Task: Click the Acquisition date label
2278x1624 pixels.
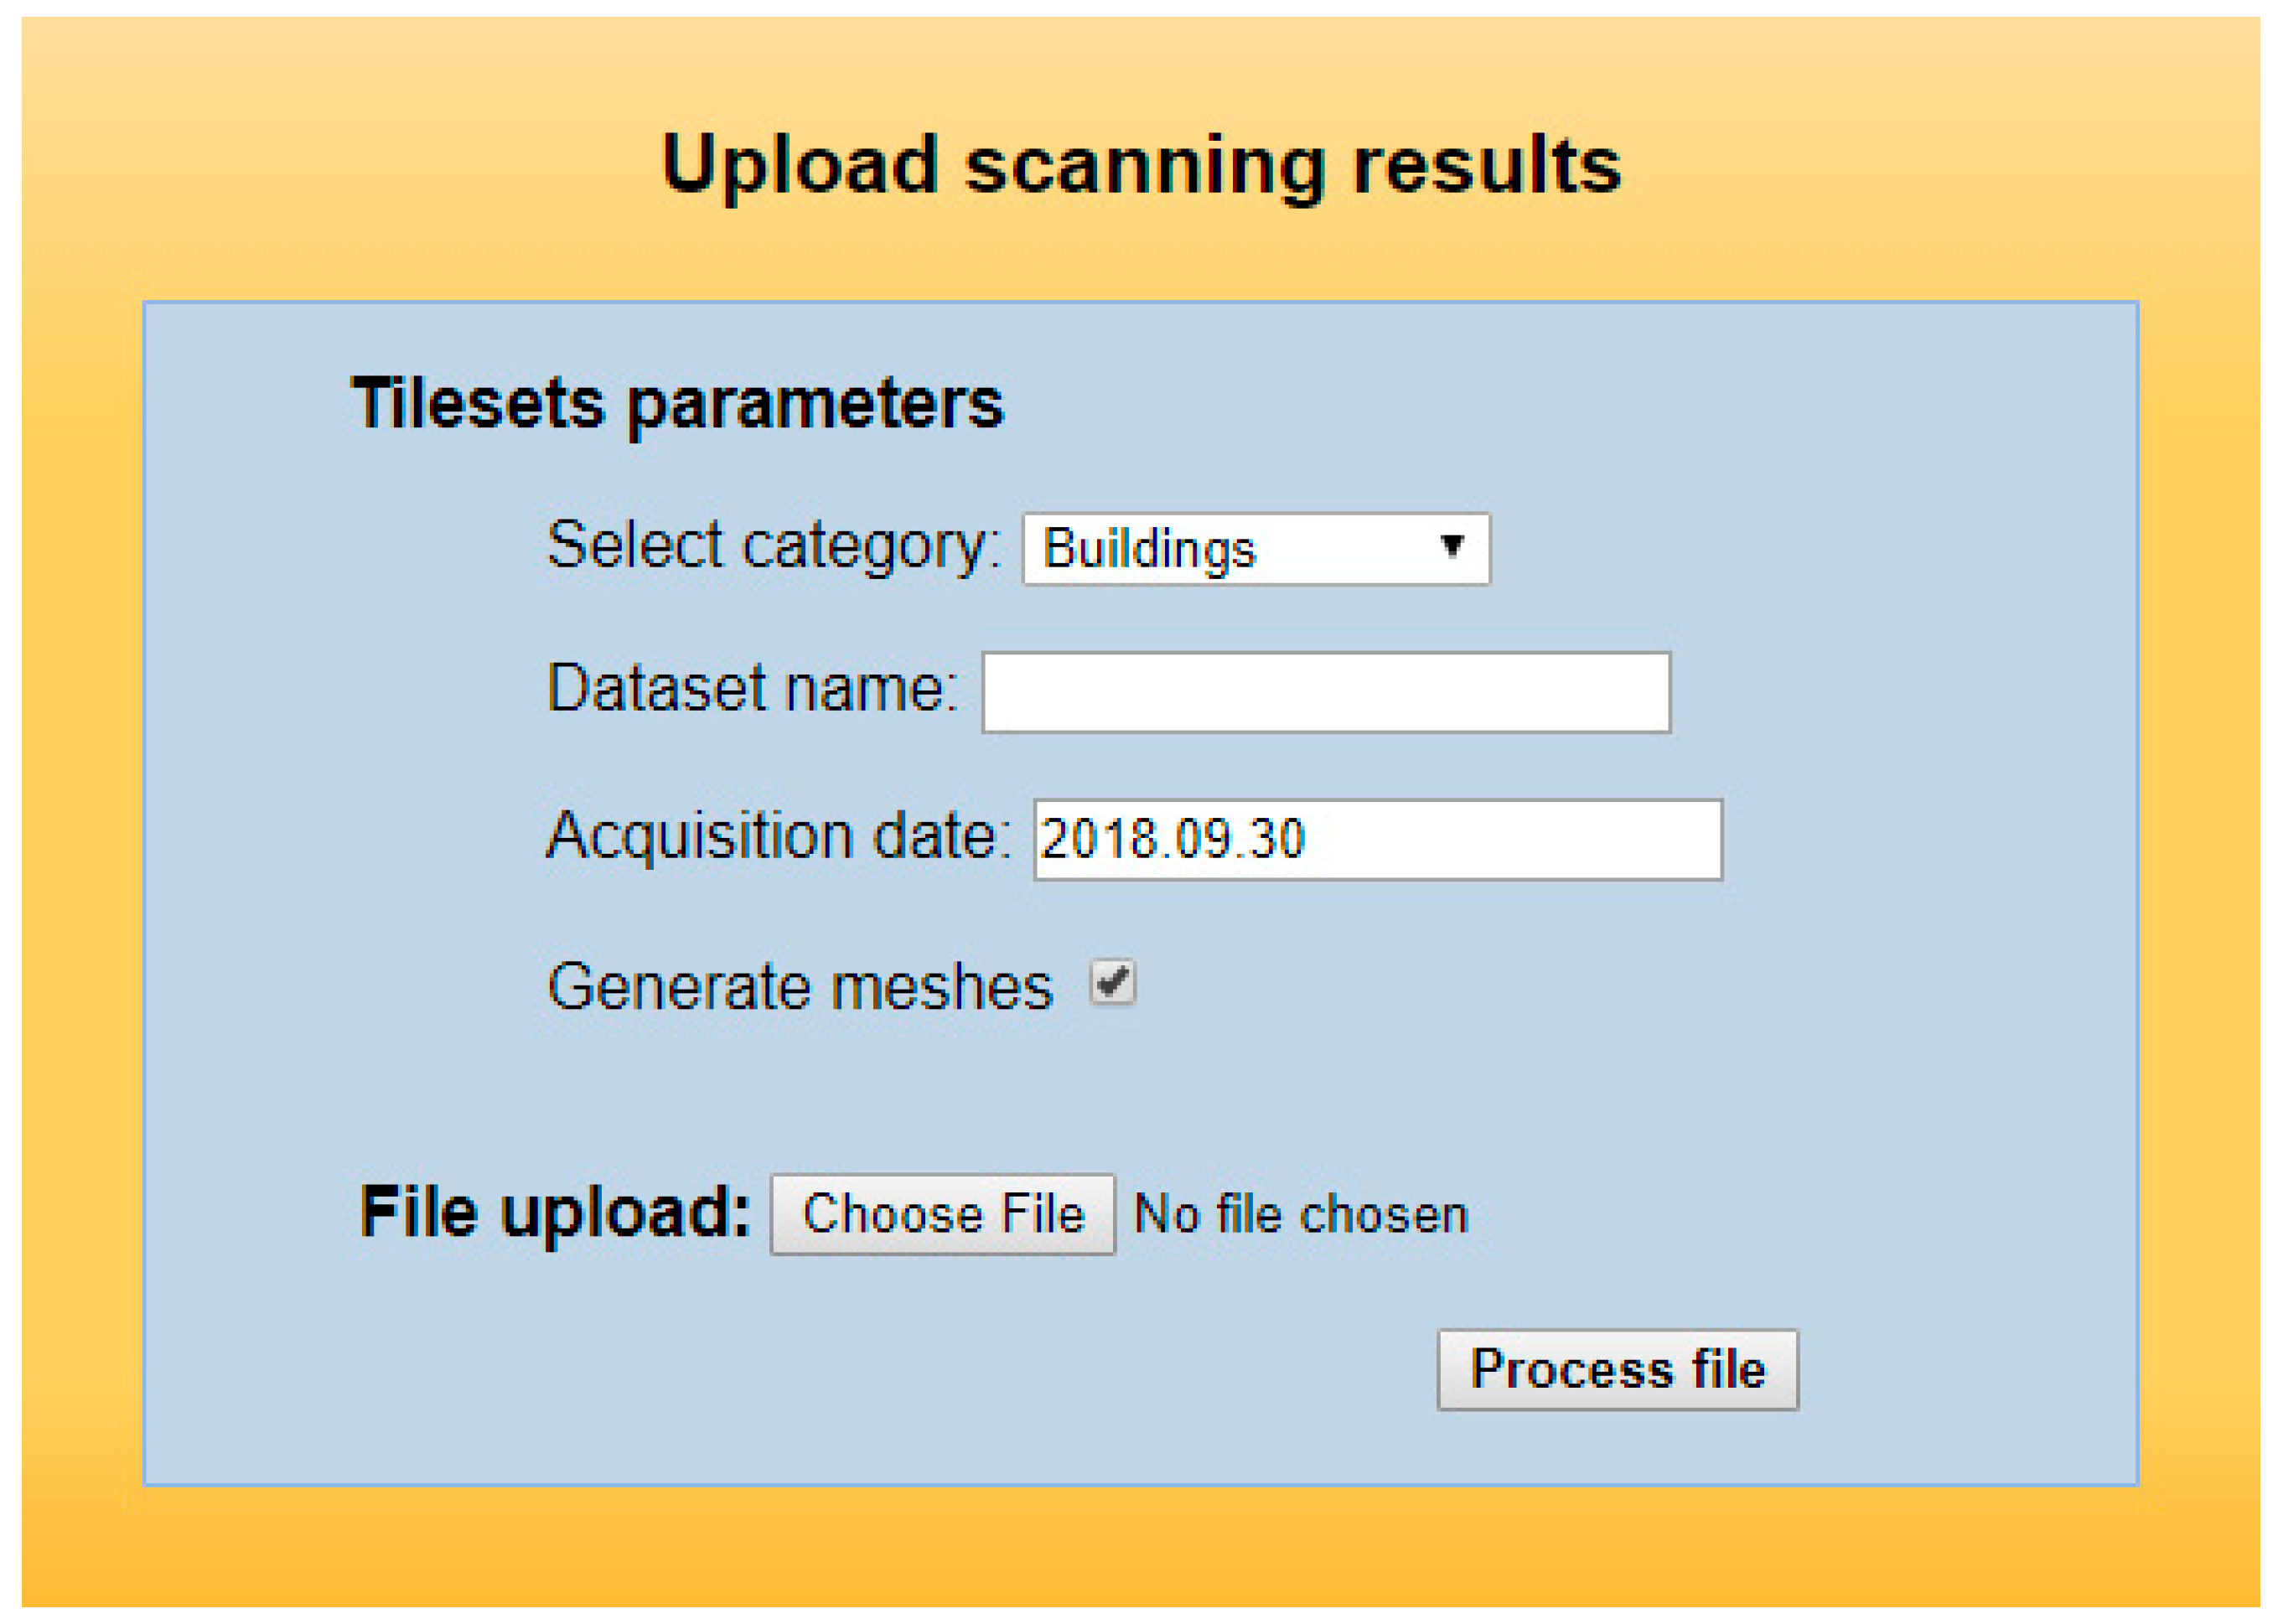Action: (x=778, y=835)
